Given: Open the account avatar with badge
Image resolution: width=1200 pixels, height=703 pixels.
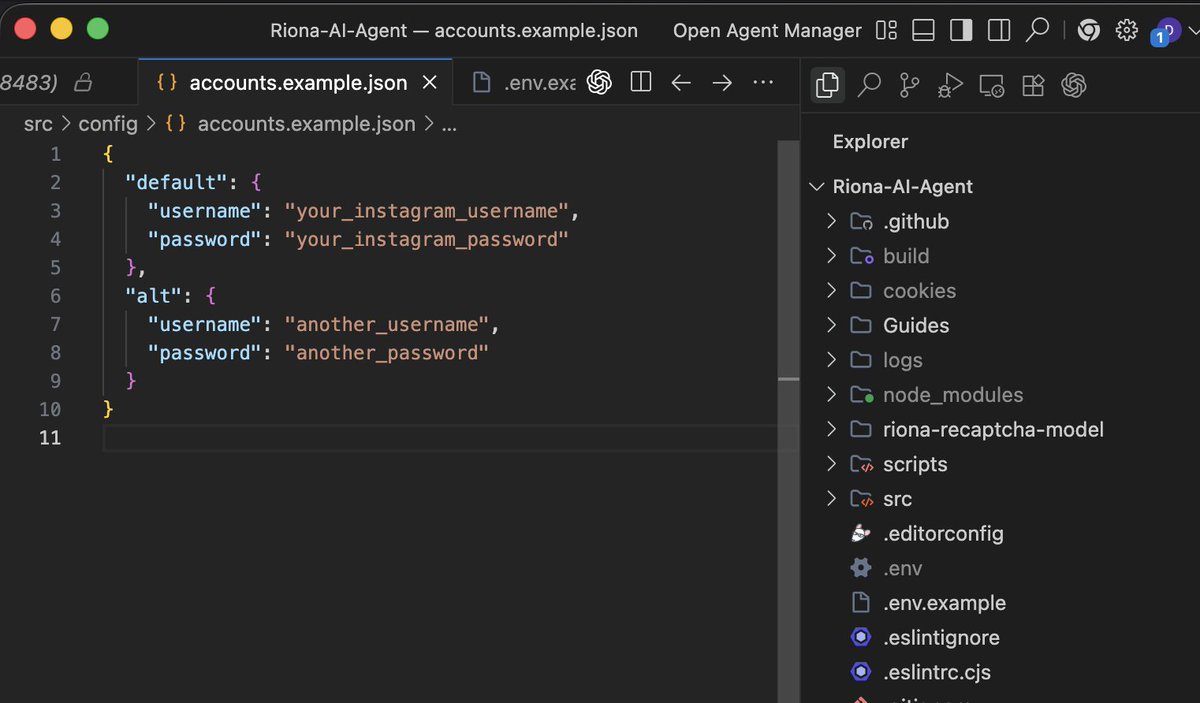Looking at the screenshot, I should click(1167, 32).
